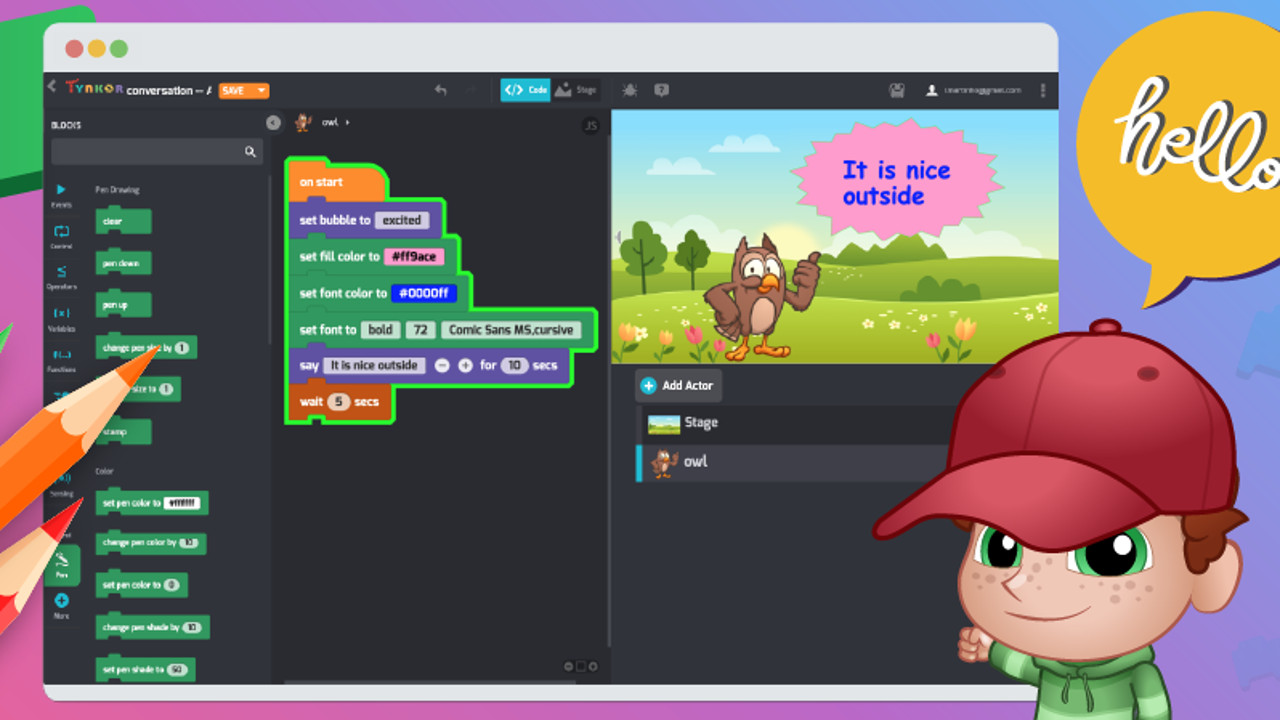Click the set pen shade to block
Screen dimensions: 1280x720
point(145,669)
